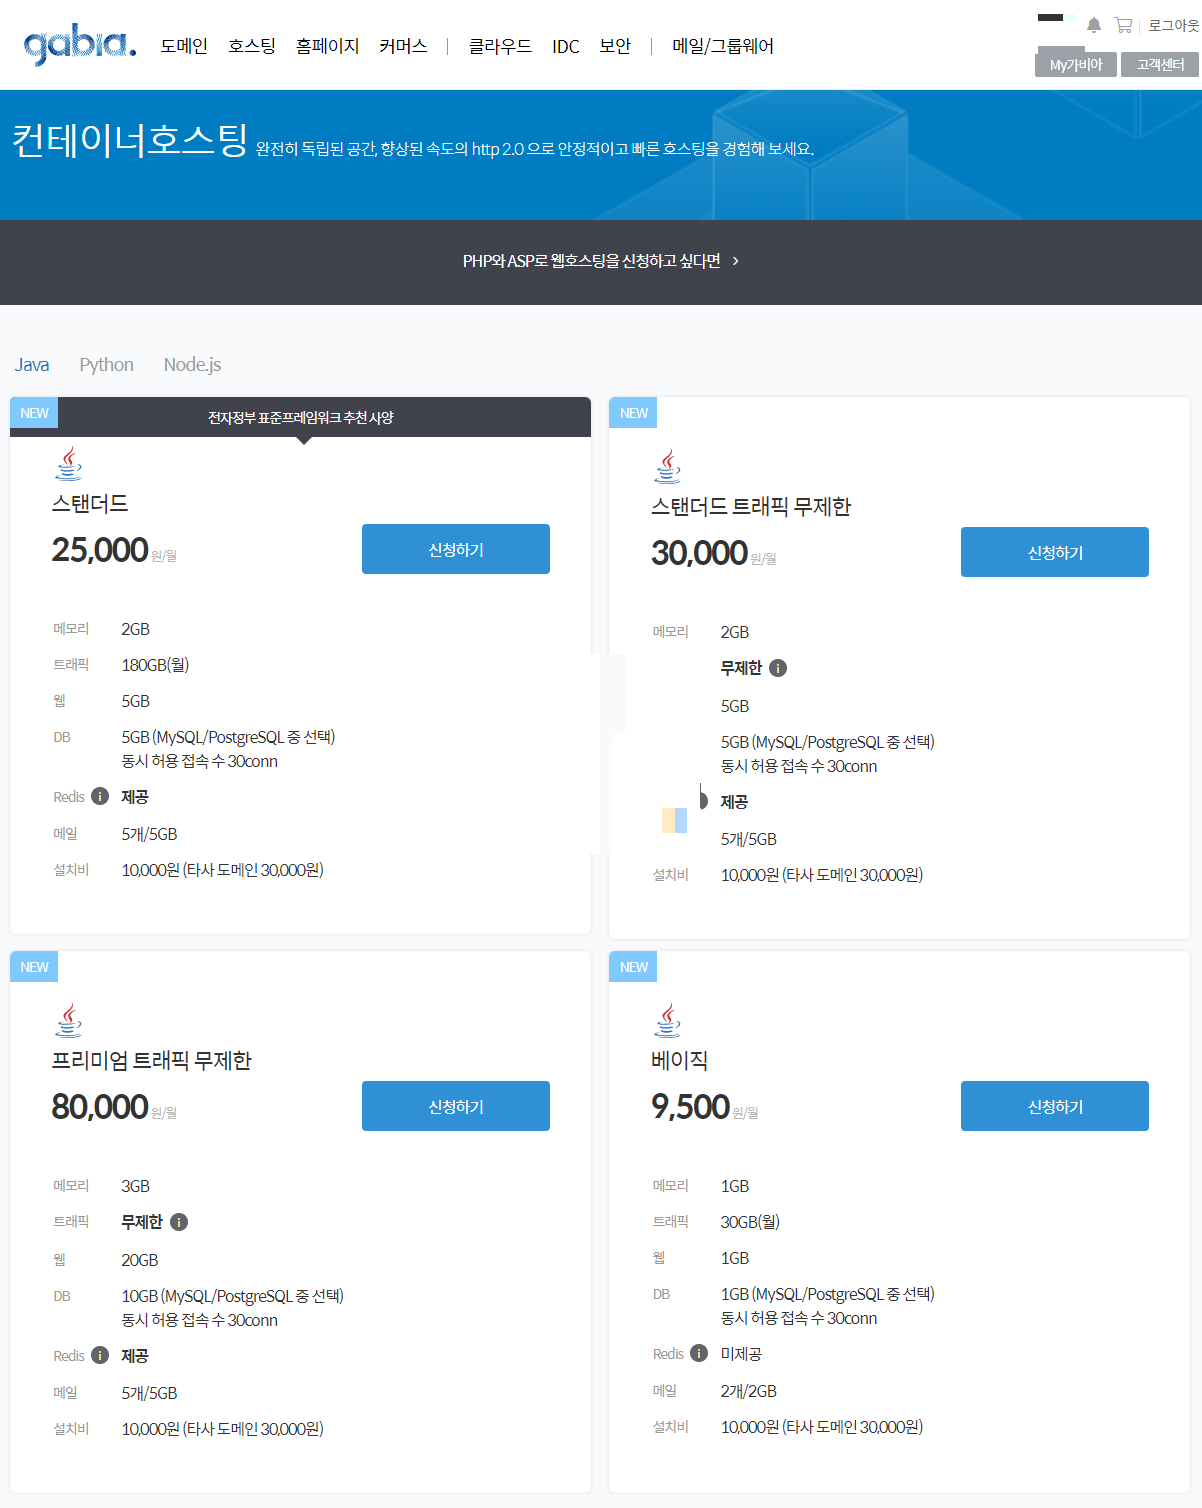Open 홈페이지 menu

327,46
